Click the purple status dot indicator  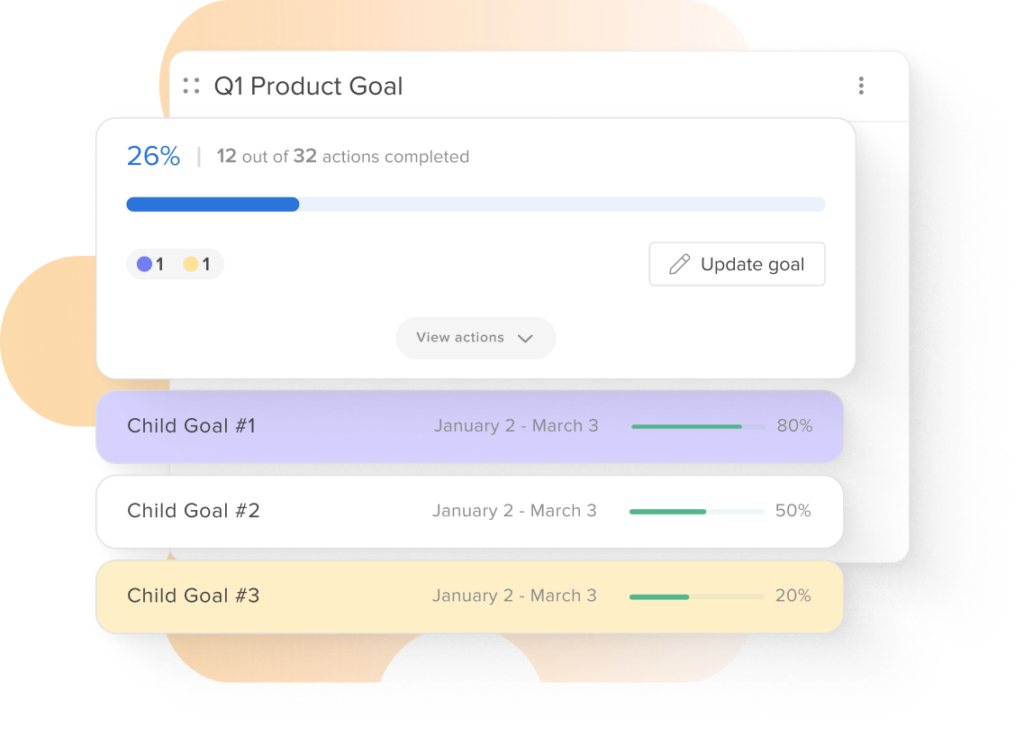144,264
